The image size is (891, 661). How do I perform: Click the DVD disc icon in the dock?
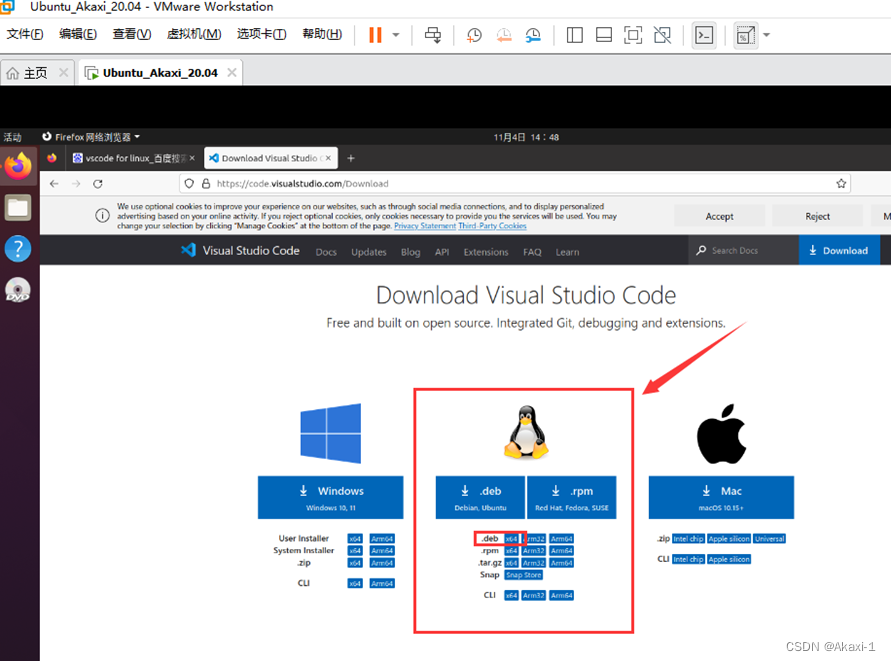point(18,290)
